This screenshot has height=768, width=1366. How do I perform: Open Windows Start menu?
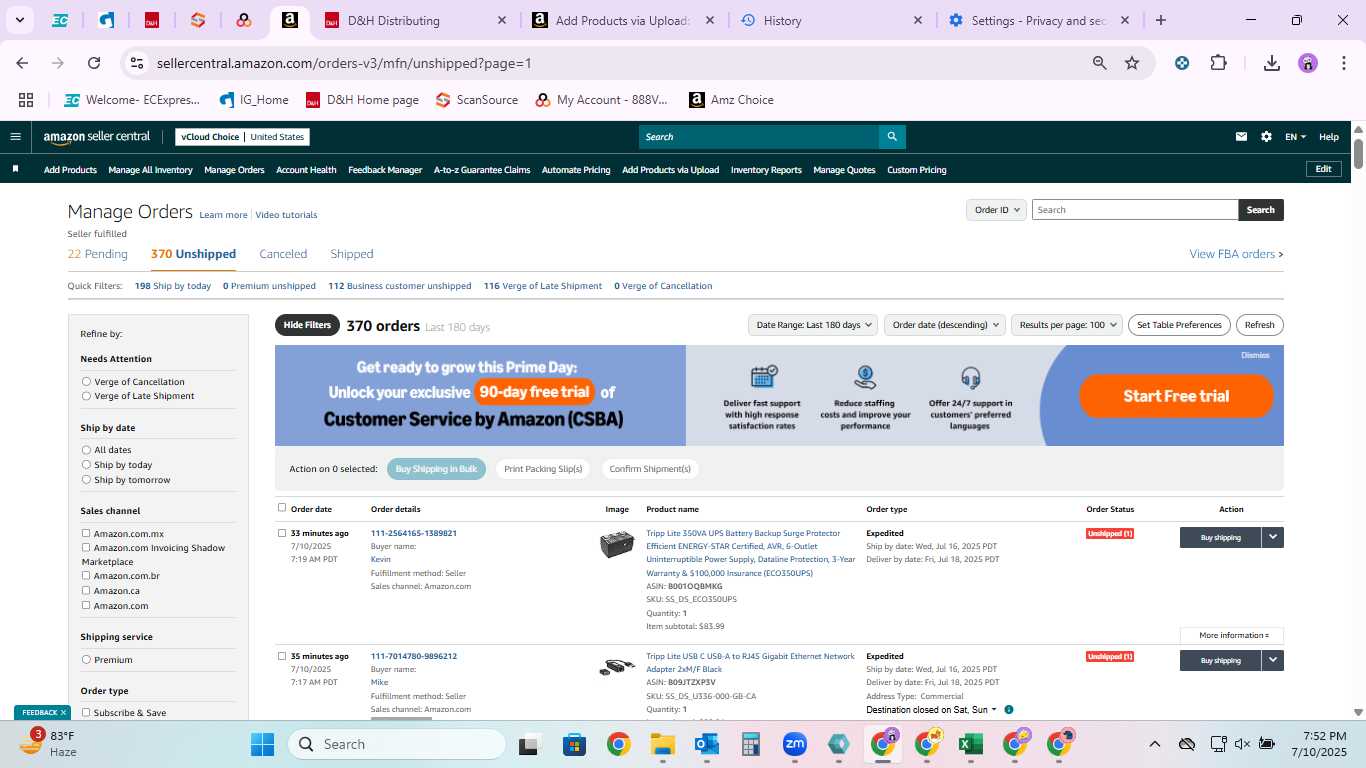pos(262,744)
